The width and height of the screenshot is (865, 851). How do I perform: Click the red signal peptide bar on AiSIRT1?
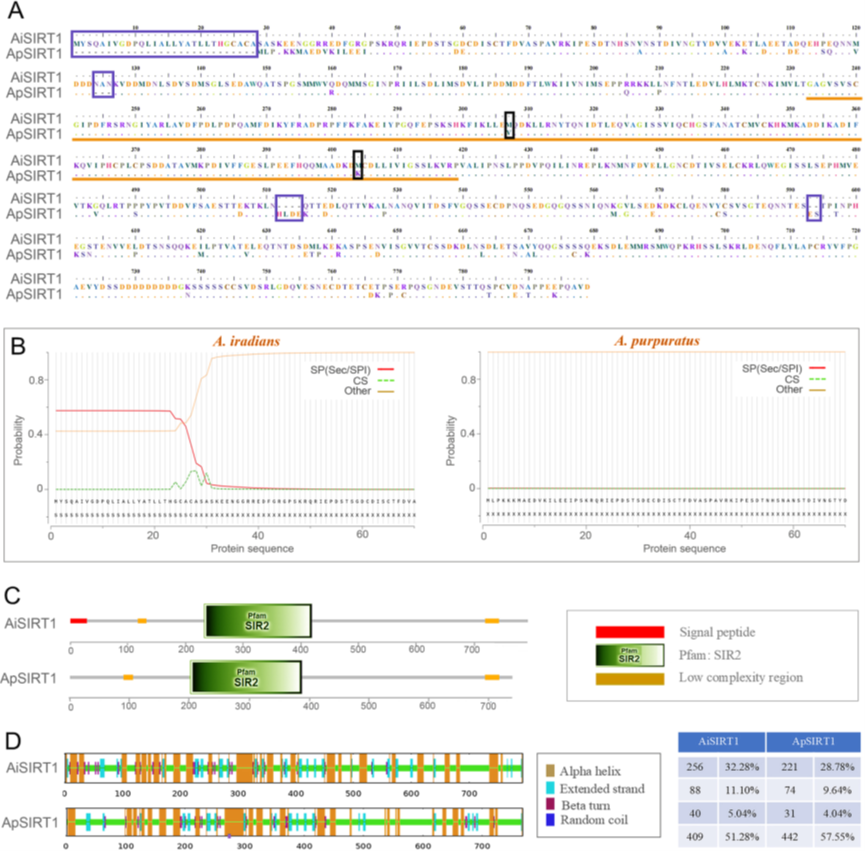click(78, 621)
